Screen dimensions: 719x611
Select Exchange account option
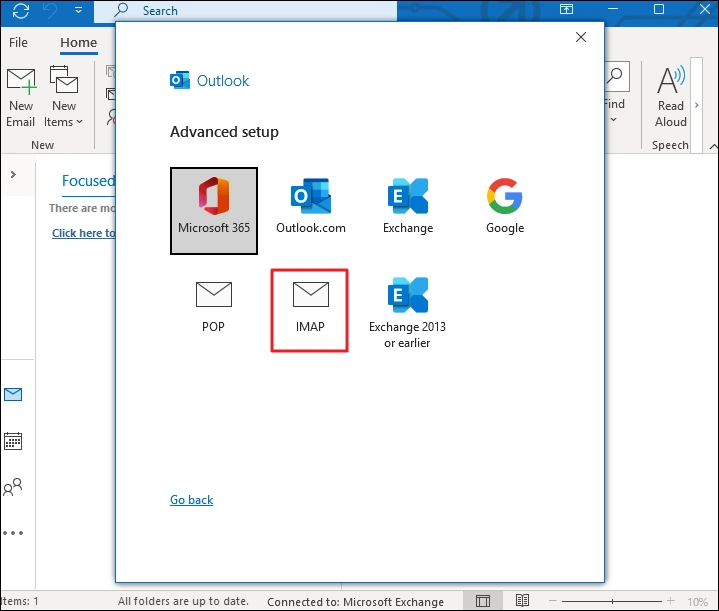click(408, 206)
